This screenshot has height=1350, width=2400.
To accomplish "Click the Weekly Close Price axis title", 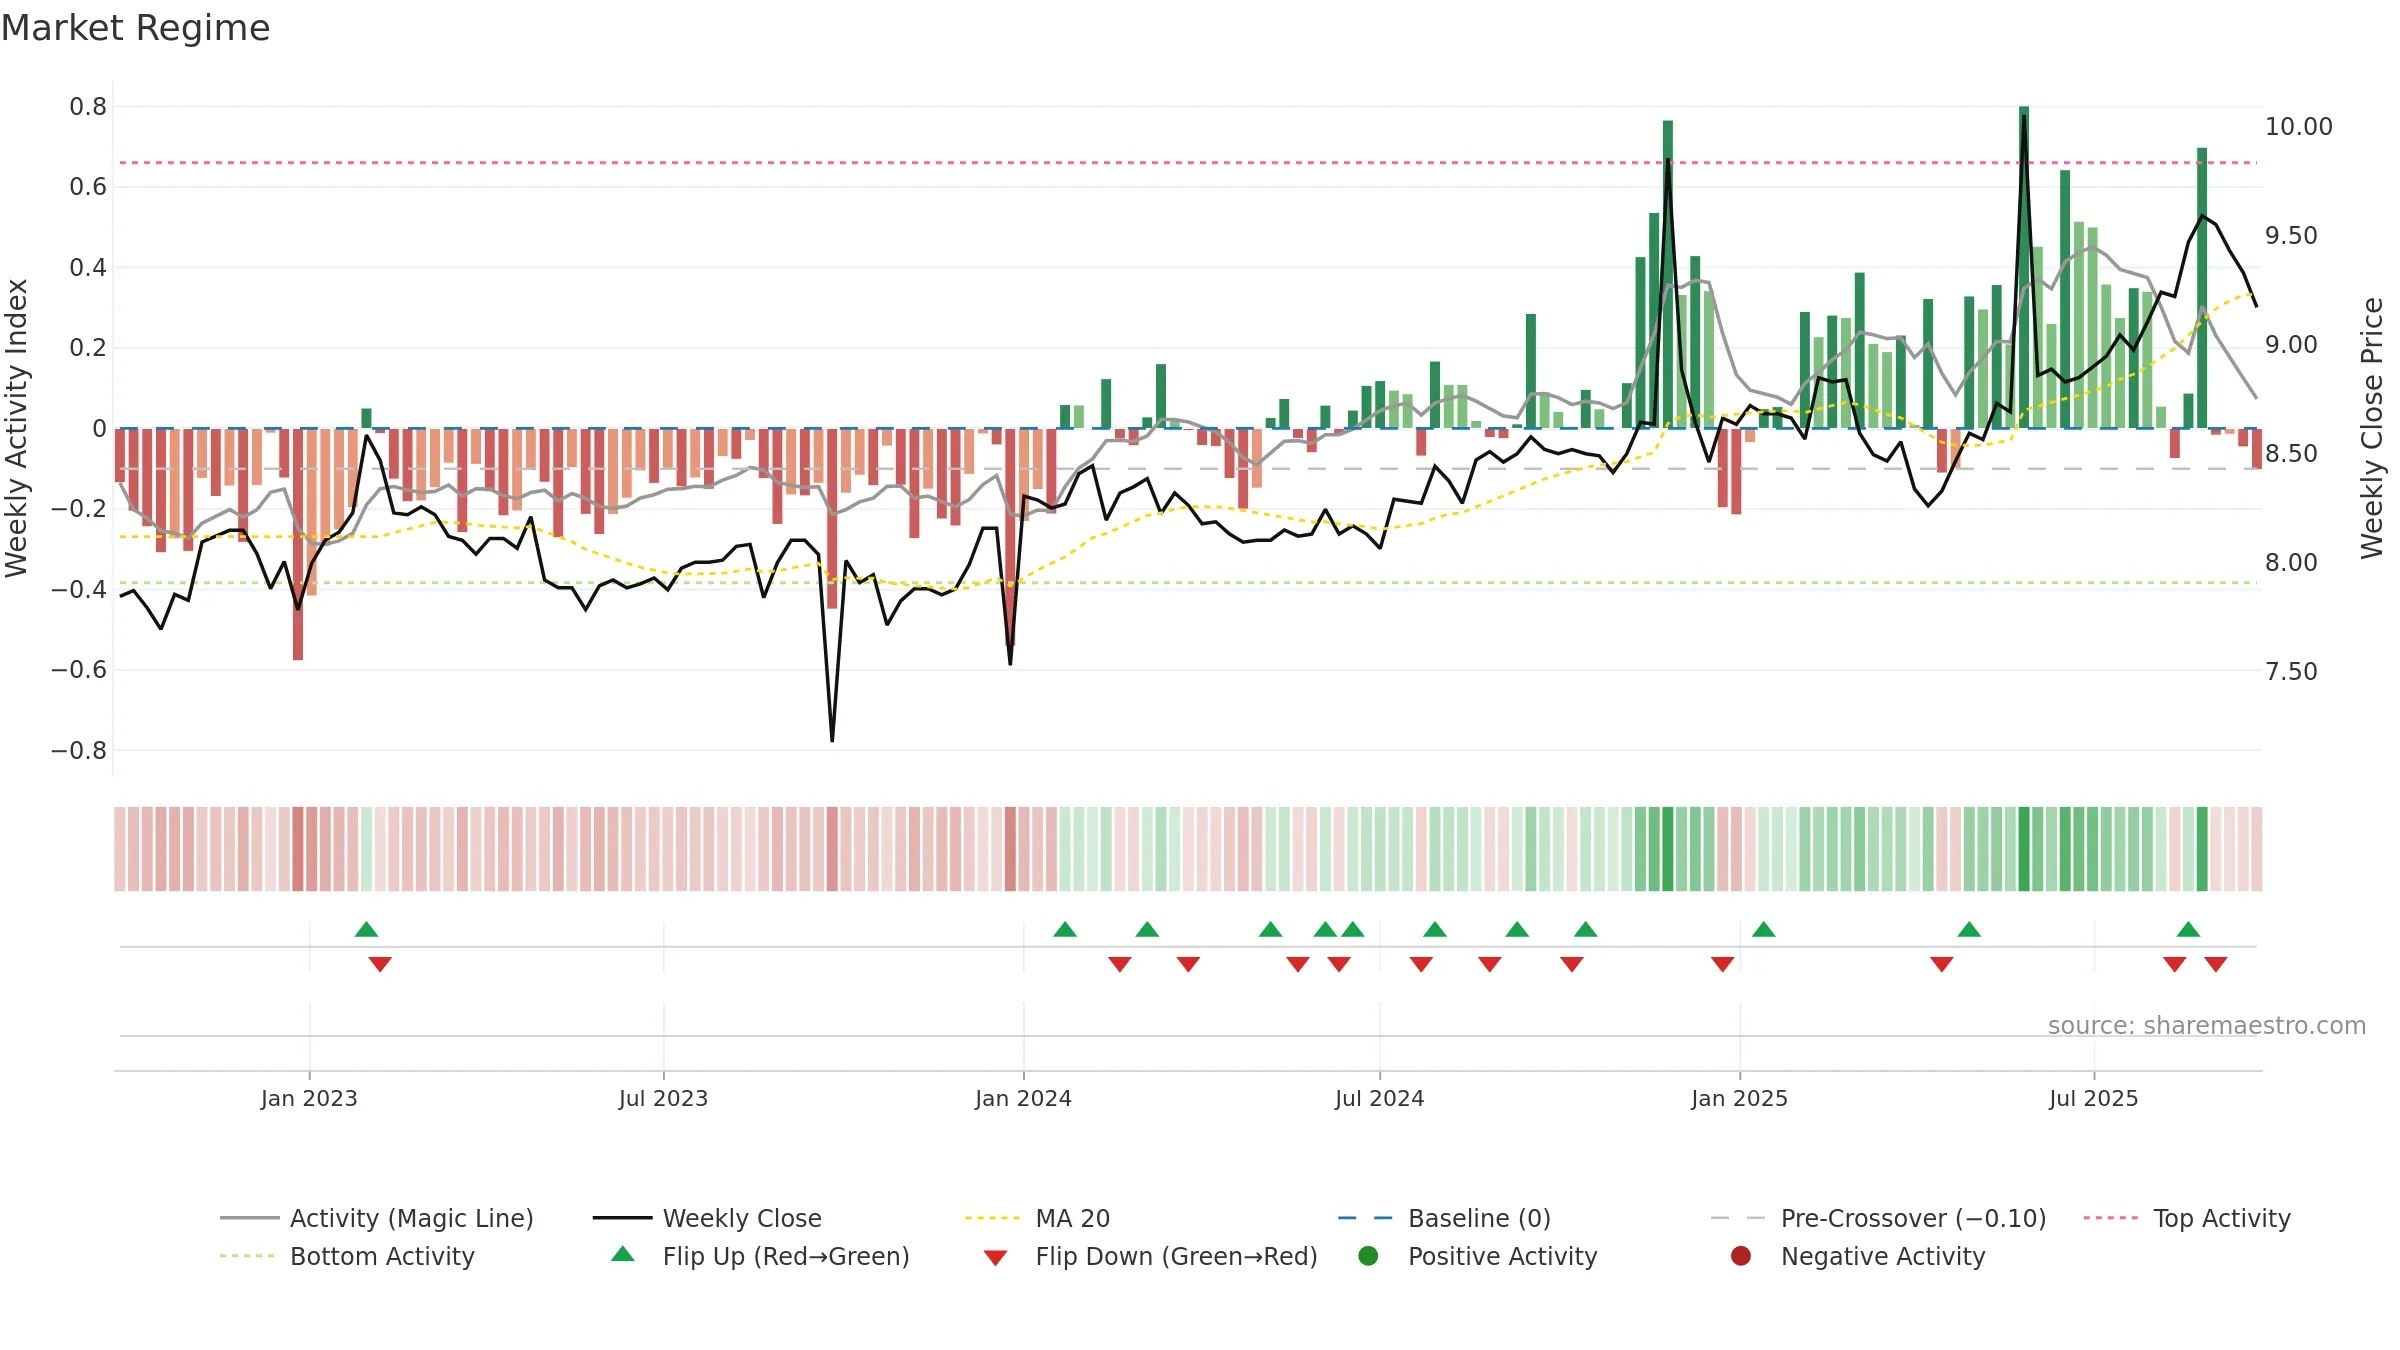I will point(2372,428).
